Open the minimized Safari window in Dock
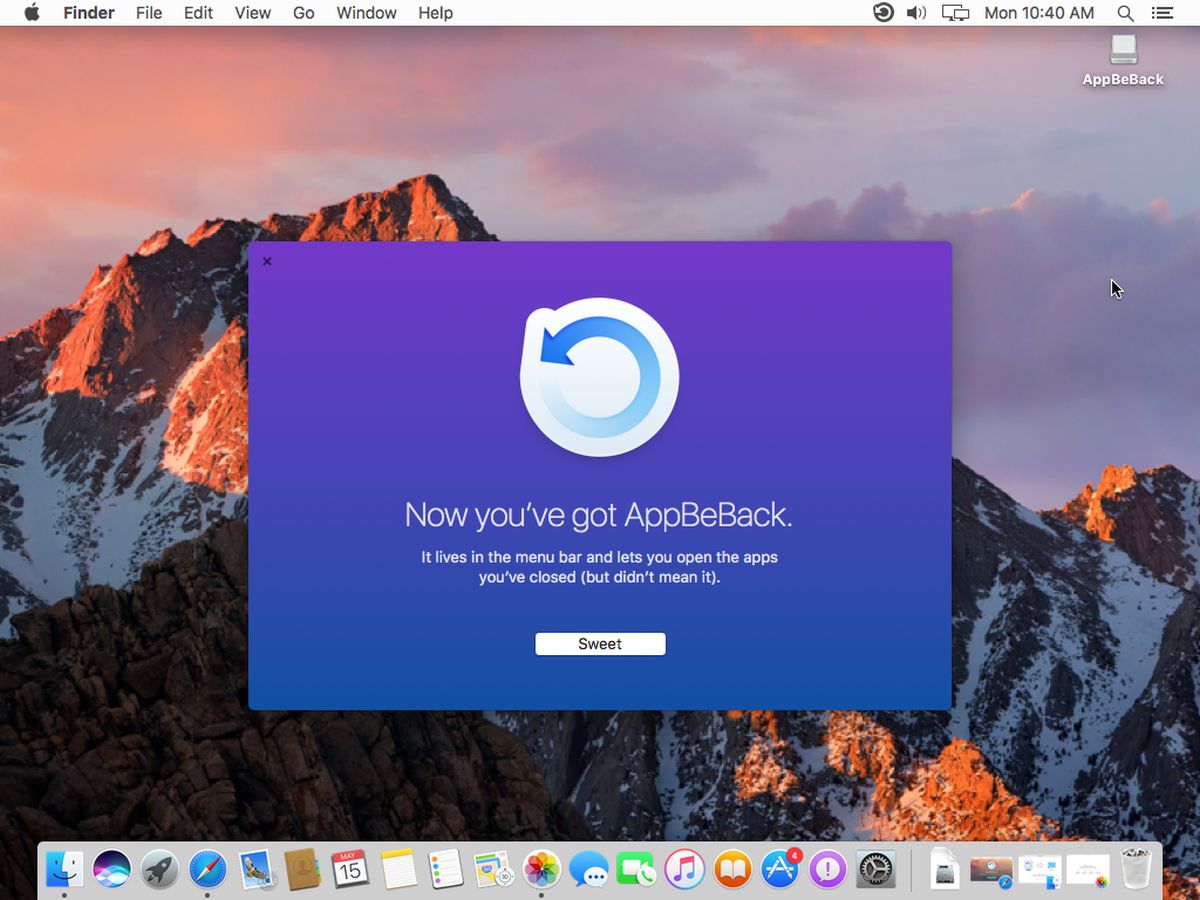 pyautogui.click(x=992, y=870)
